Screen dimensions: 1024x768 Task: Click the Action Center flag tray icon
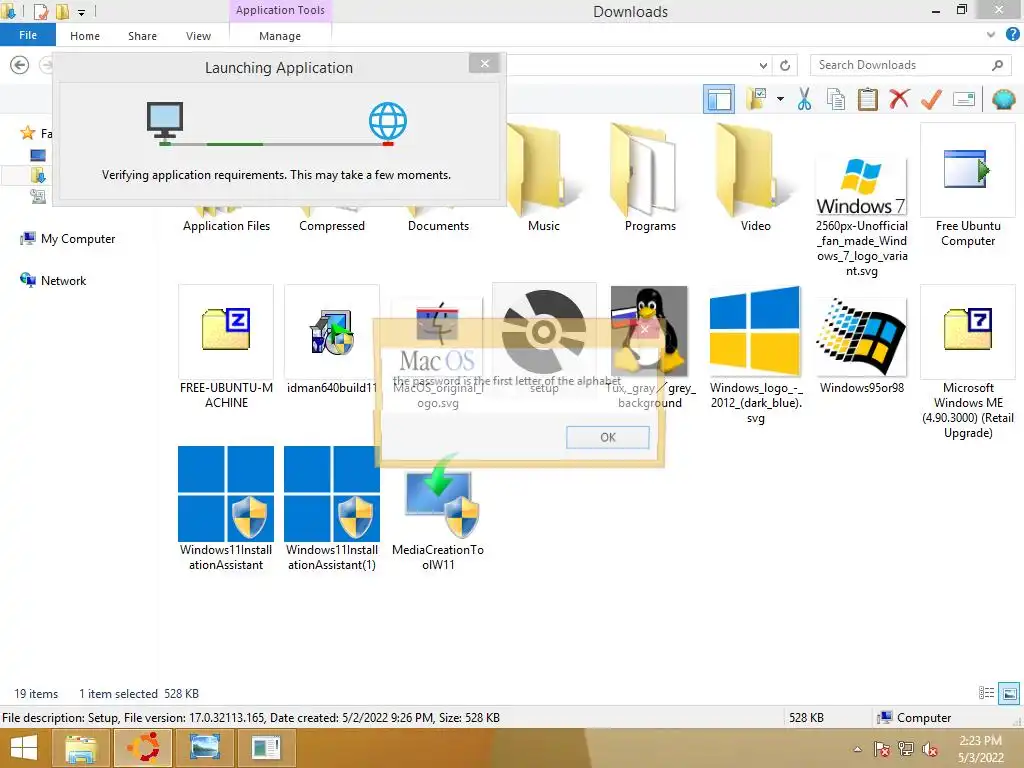(x=881, y=749)
